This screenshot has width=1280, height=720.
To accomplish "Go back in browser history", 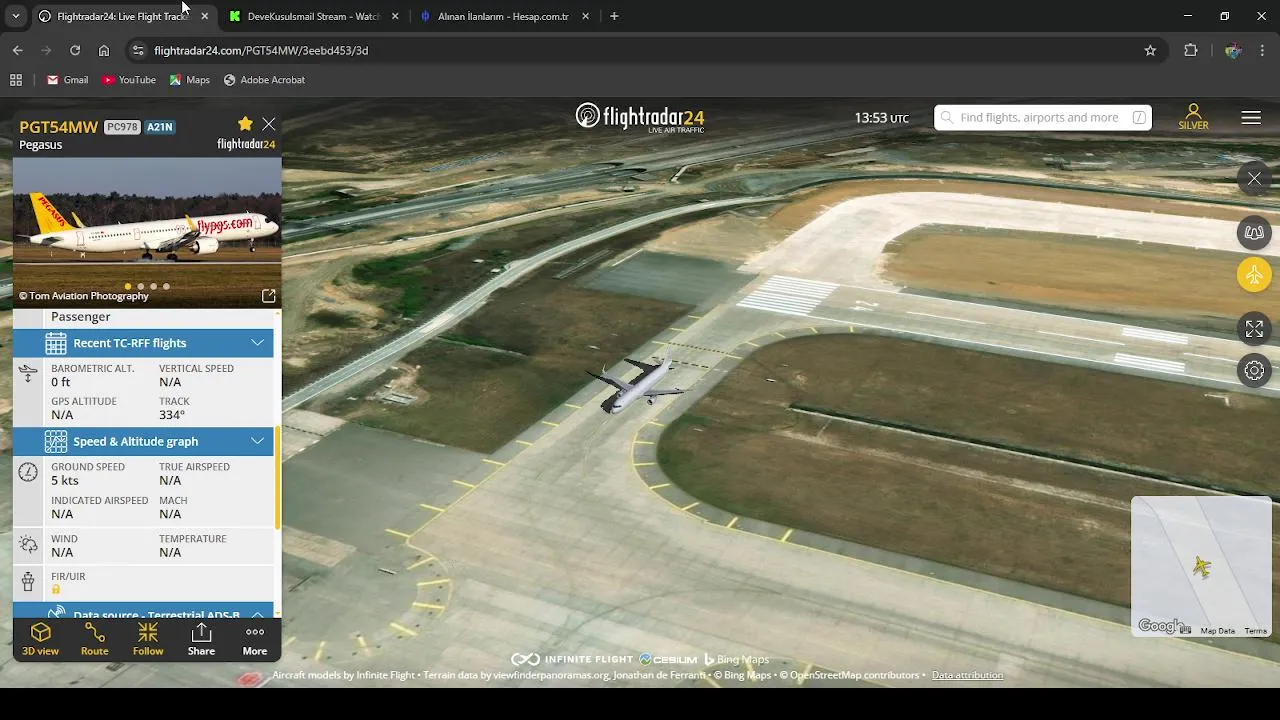I will tap(17, 50).
